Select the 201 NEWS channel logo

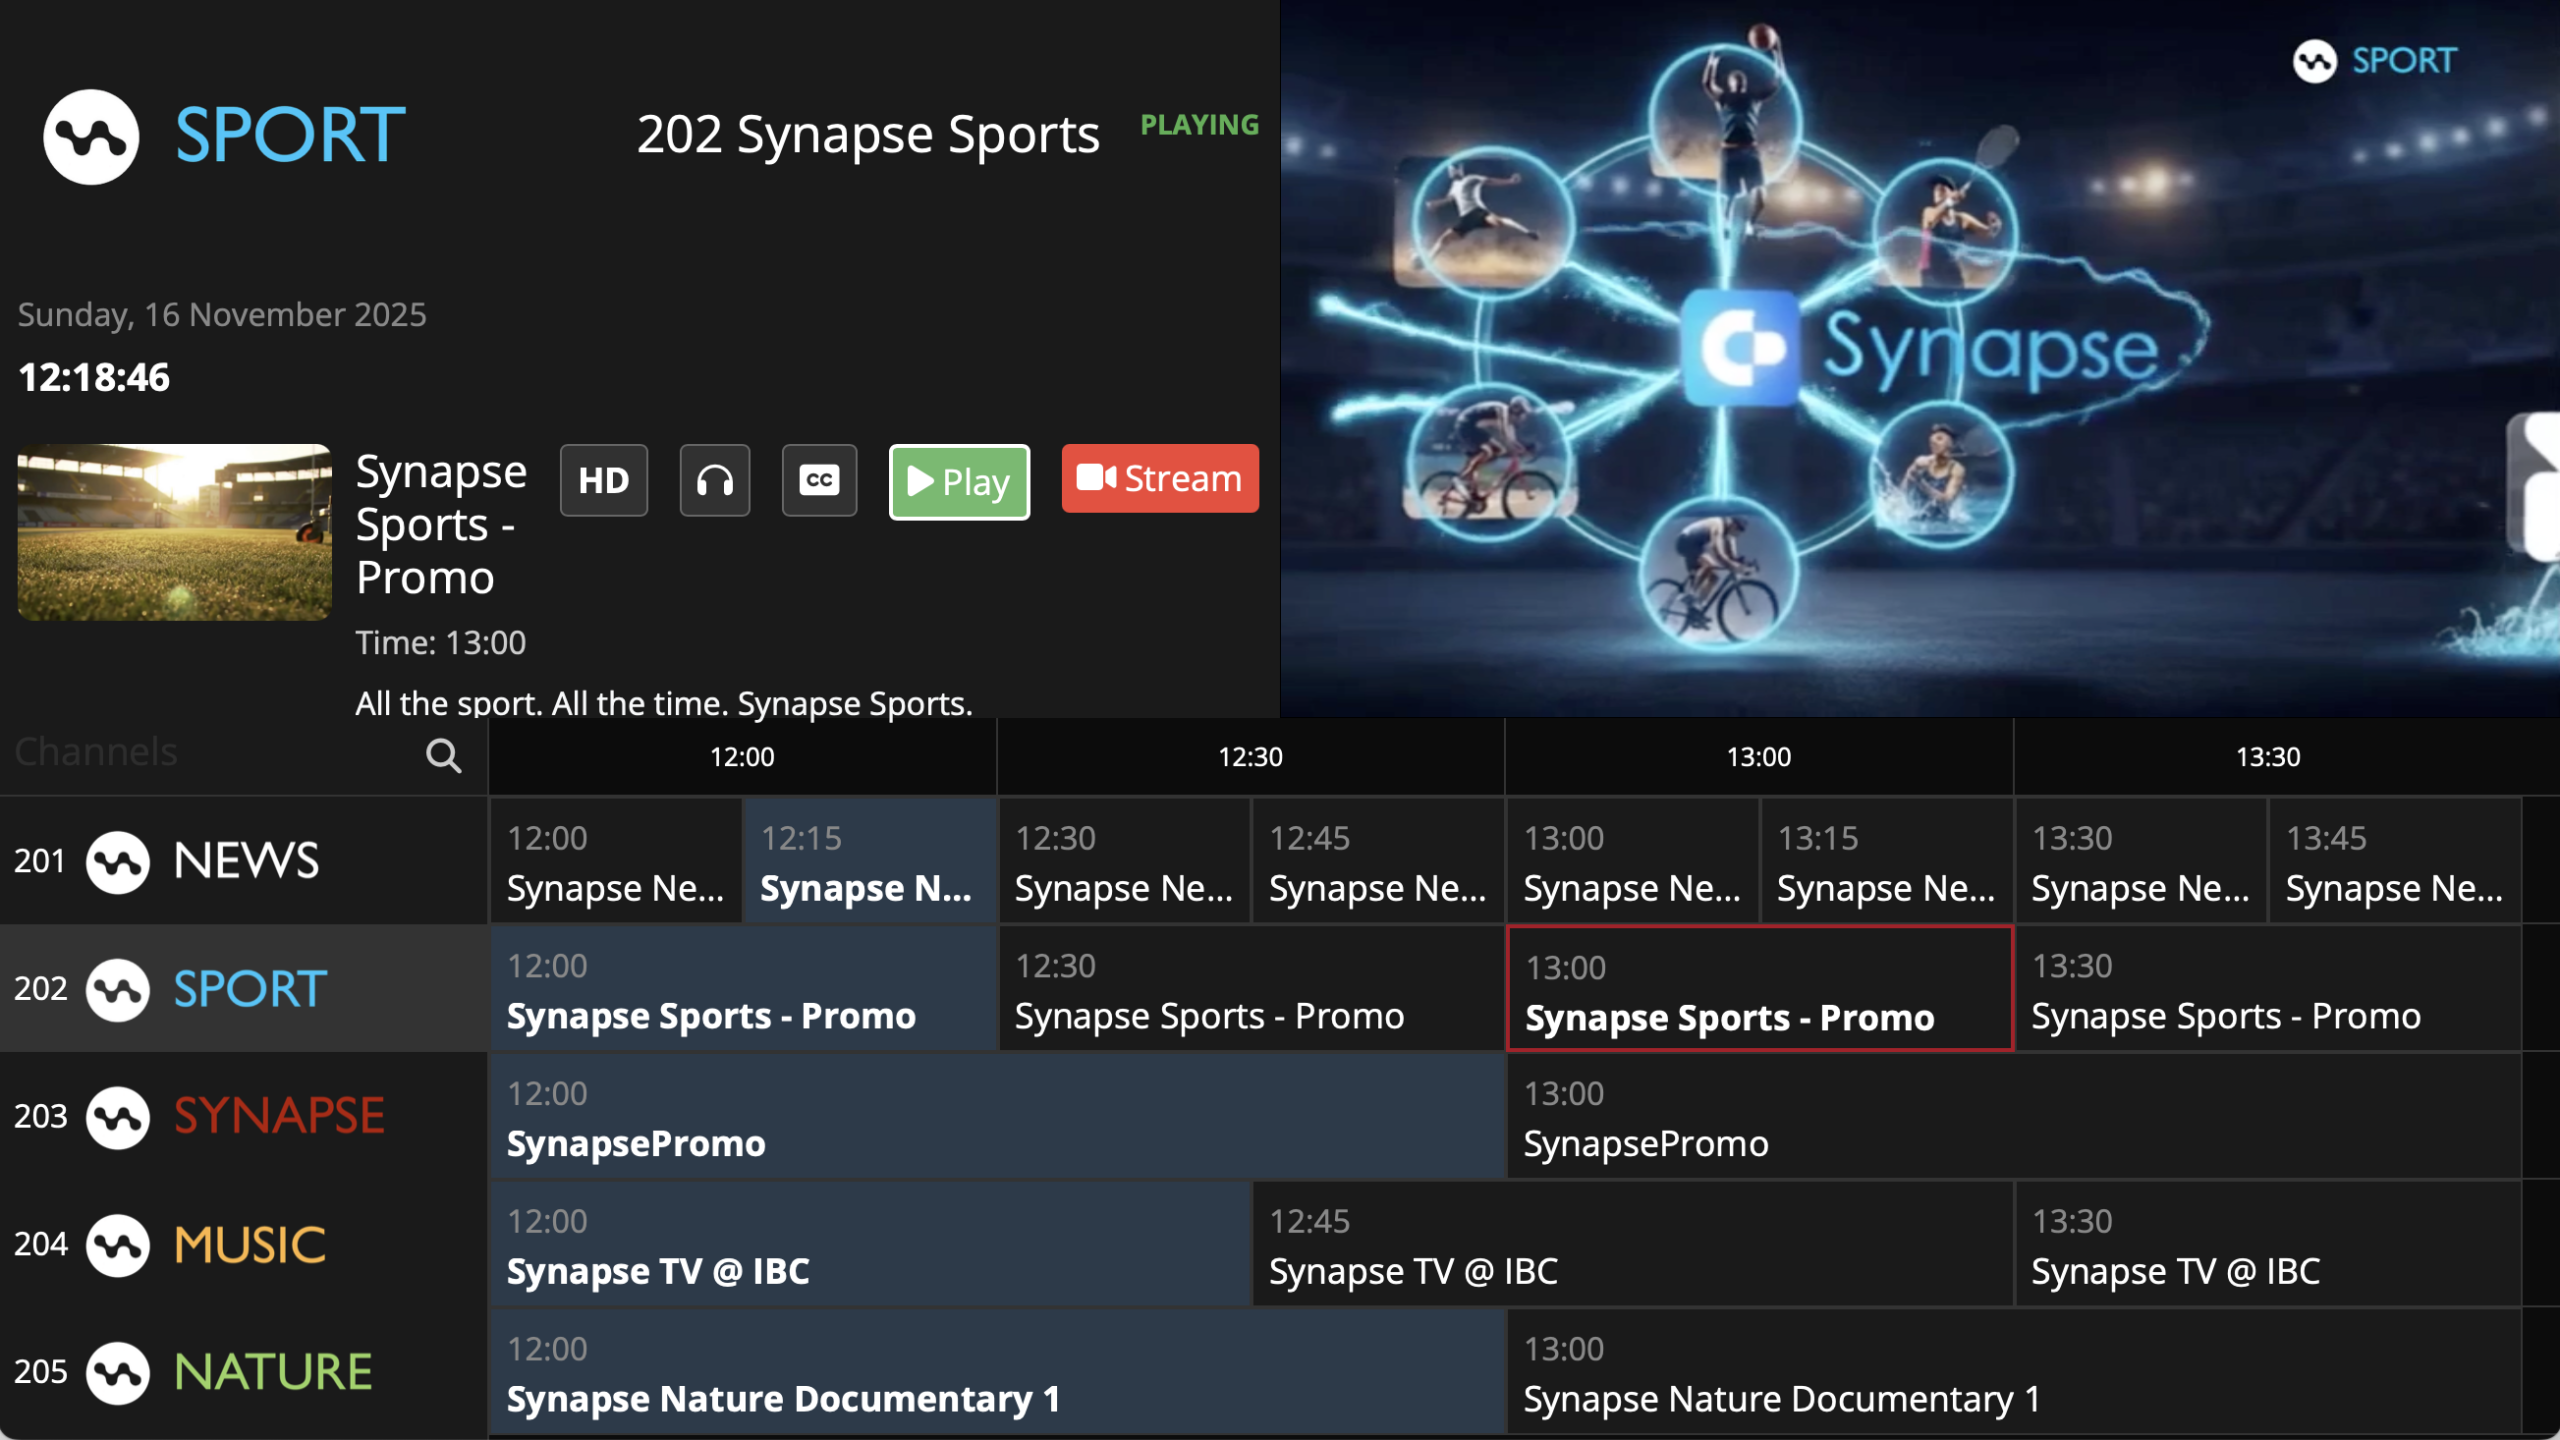coord(118,861)
